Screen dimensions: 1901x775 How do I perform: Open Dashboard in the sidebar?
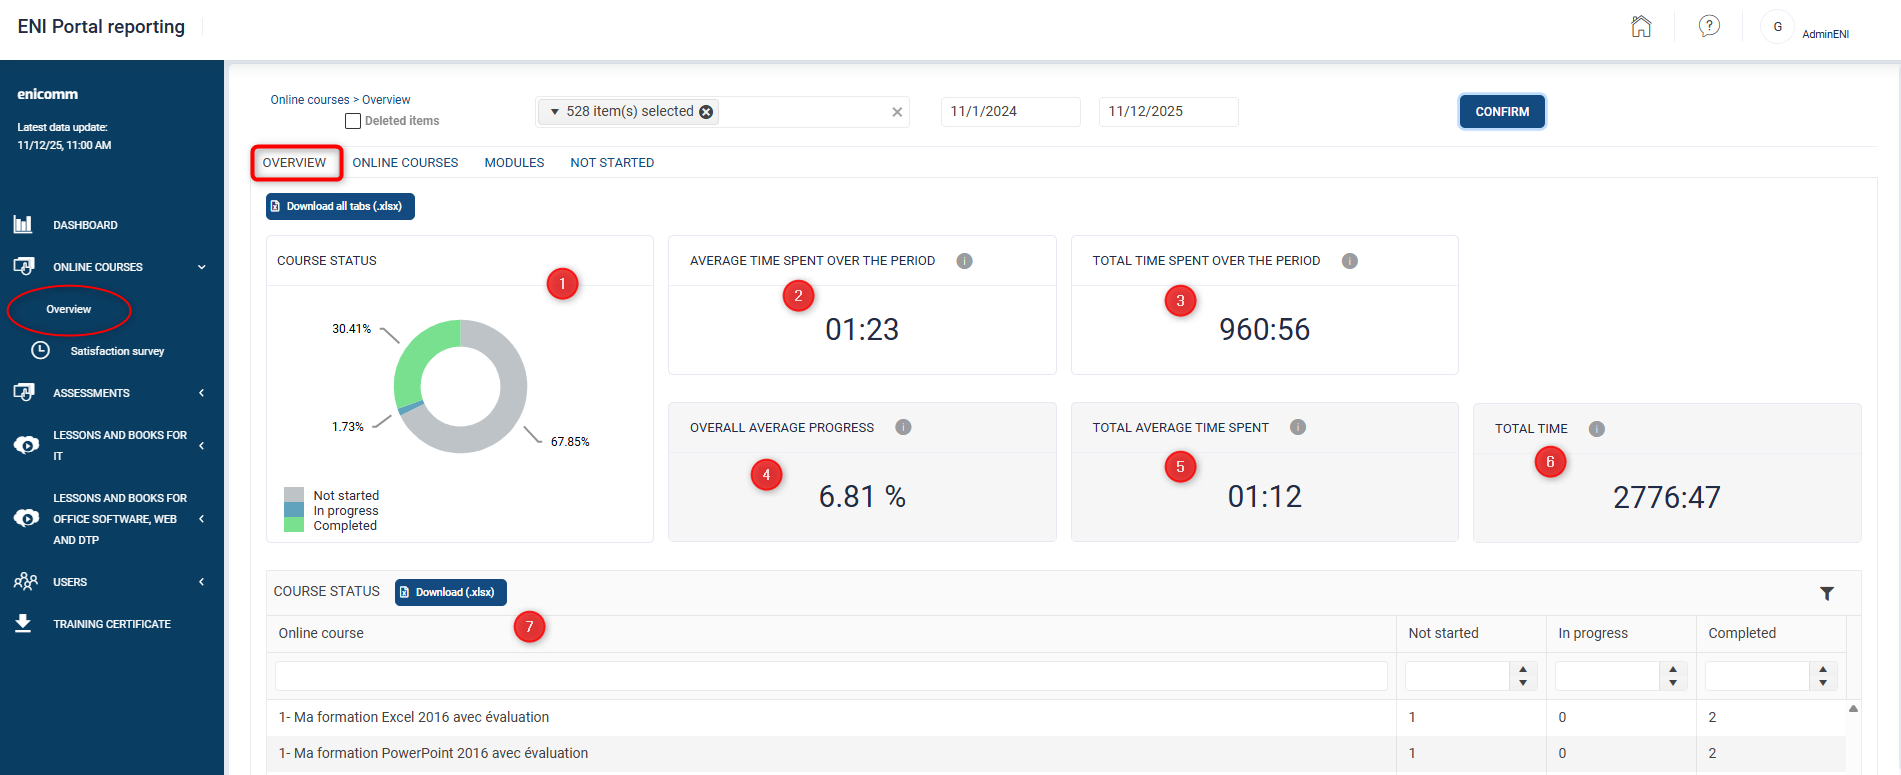pos(85,225)
